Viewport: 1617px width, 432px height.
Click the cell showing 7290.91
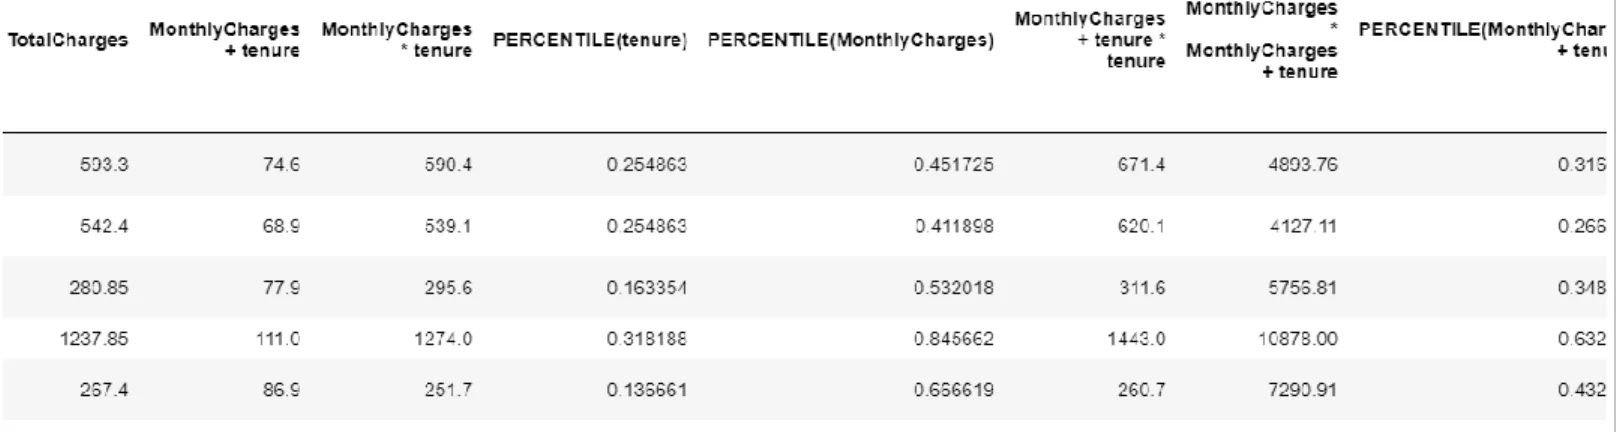tap(1302, 390)
